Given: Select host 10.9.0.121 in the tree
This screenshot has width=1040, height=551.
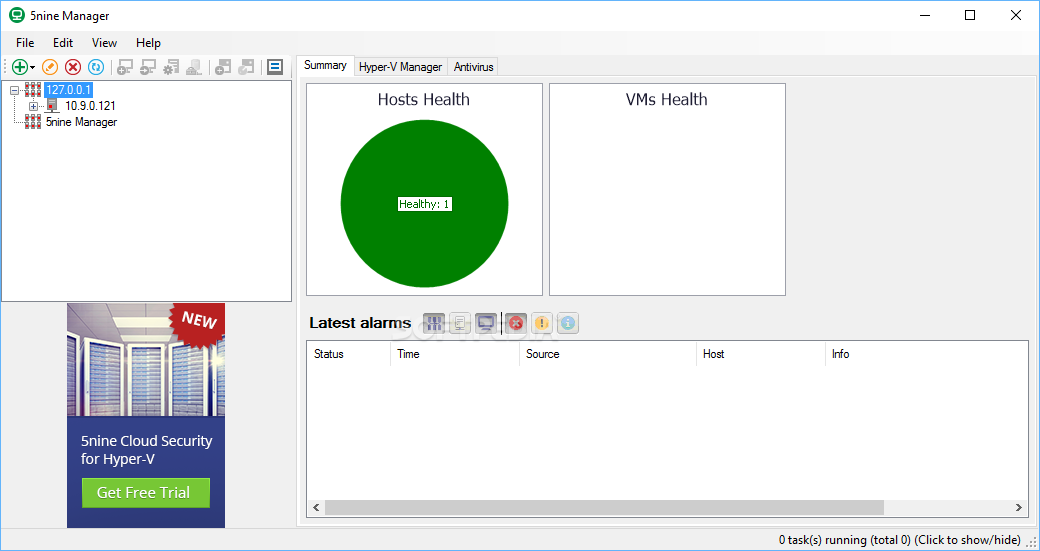Looking at the screenshot, I should [90, 105].
